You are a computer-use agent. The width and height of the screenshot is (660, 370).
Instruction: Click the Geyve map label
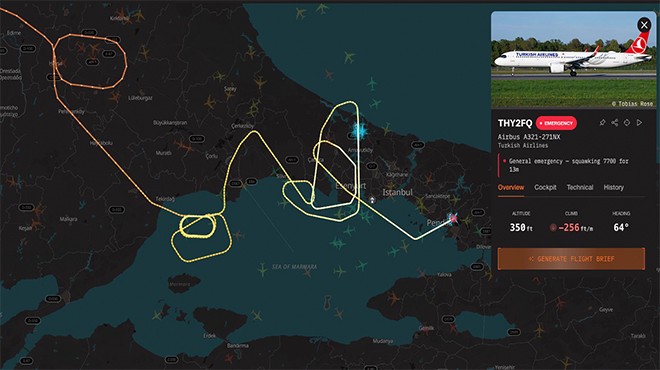(x=606, y=310)
